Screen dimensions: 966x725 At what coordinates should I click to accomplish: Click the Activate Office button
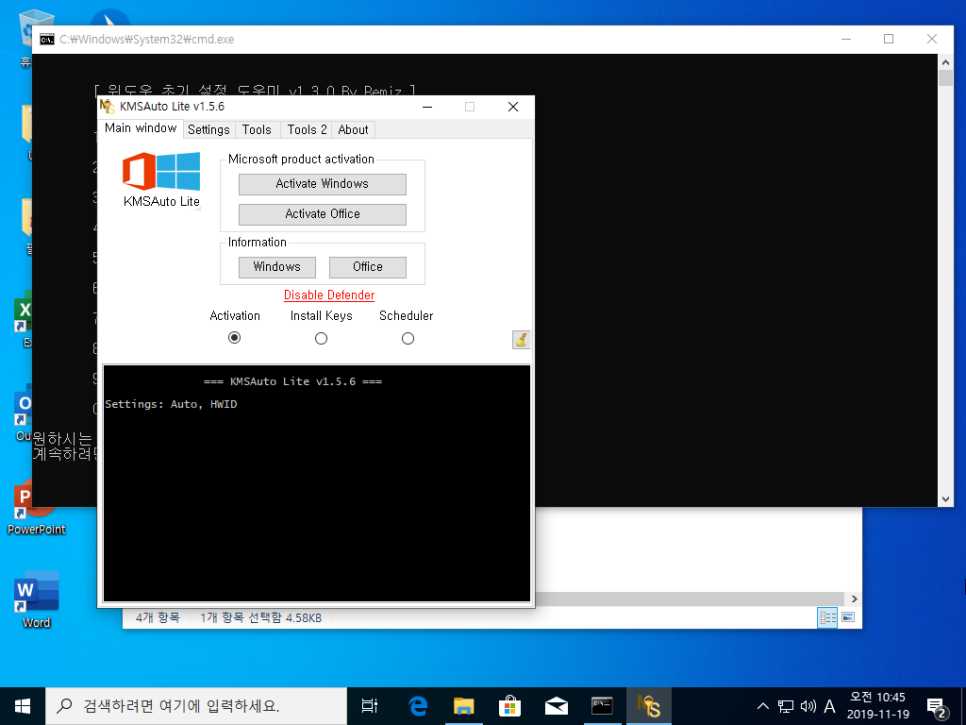point(322,214)
